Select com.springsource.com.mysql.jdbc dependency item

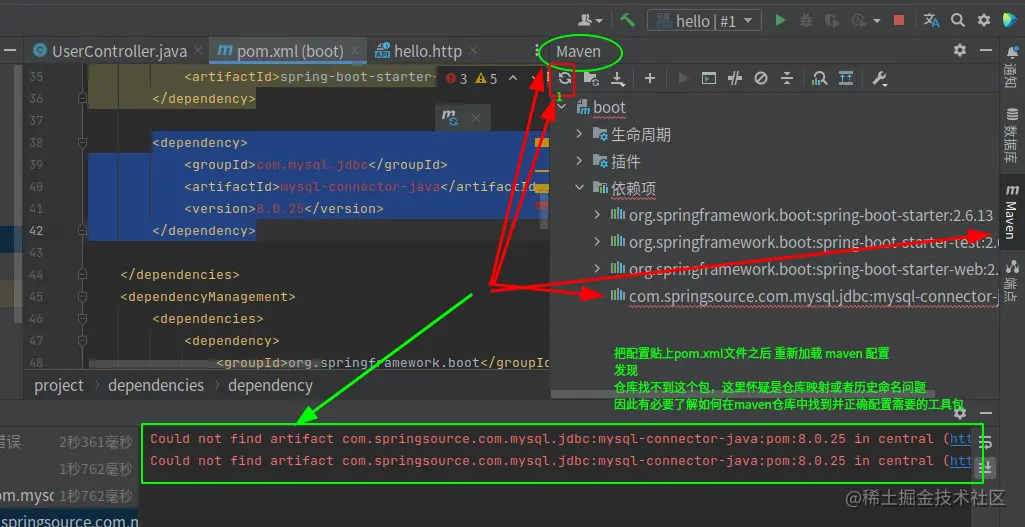(x=804, y=296)
